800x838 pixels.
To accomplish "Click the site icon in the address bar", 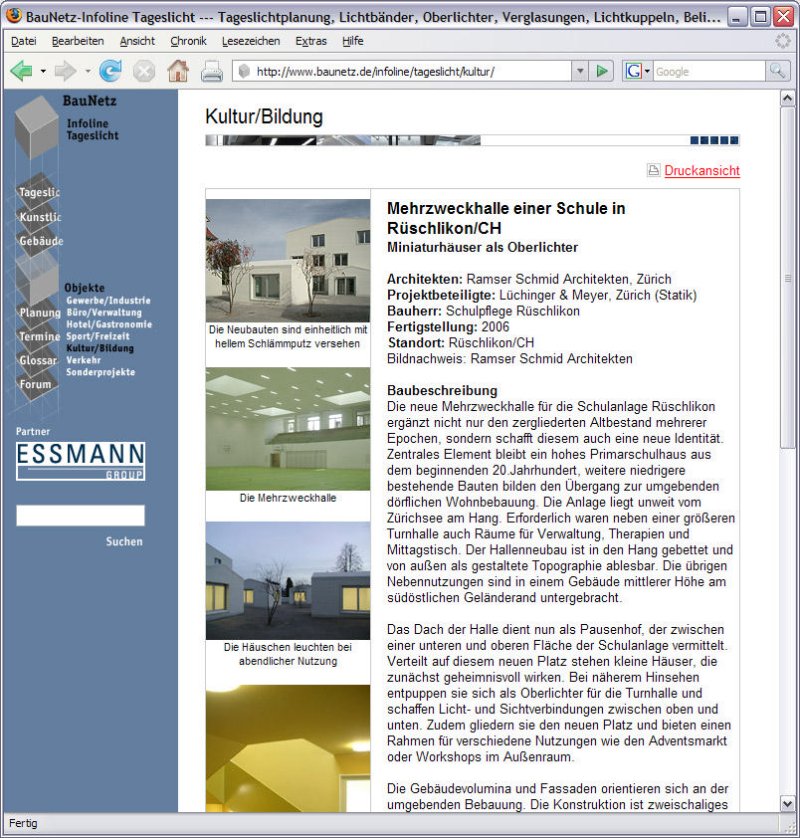I will [x=244, y=71].
